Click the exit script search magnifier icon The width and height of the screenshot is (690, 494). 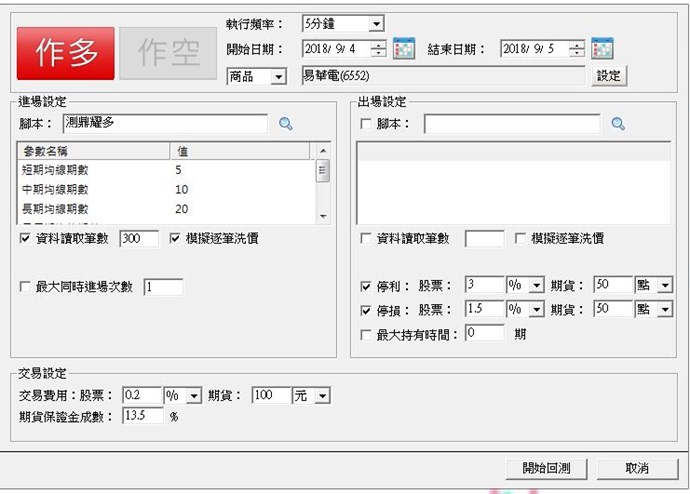point(618,124)
